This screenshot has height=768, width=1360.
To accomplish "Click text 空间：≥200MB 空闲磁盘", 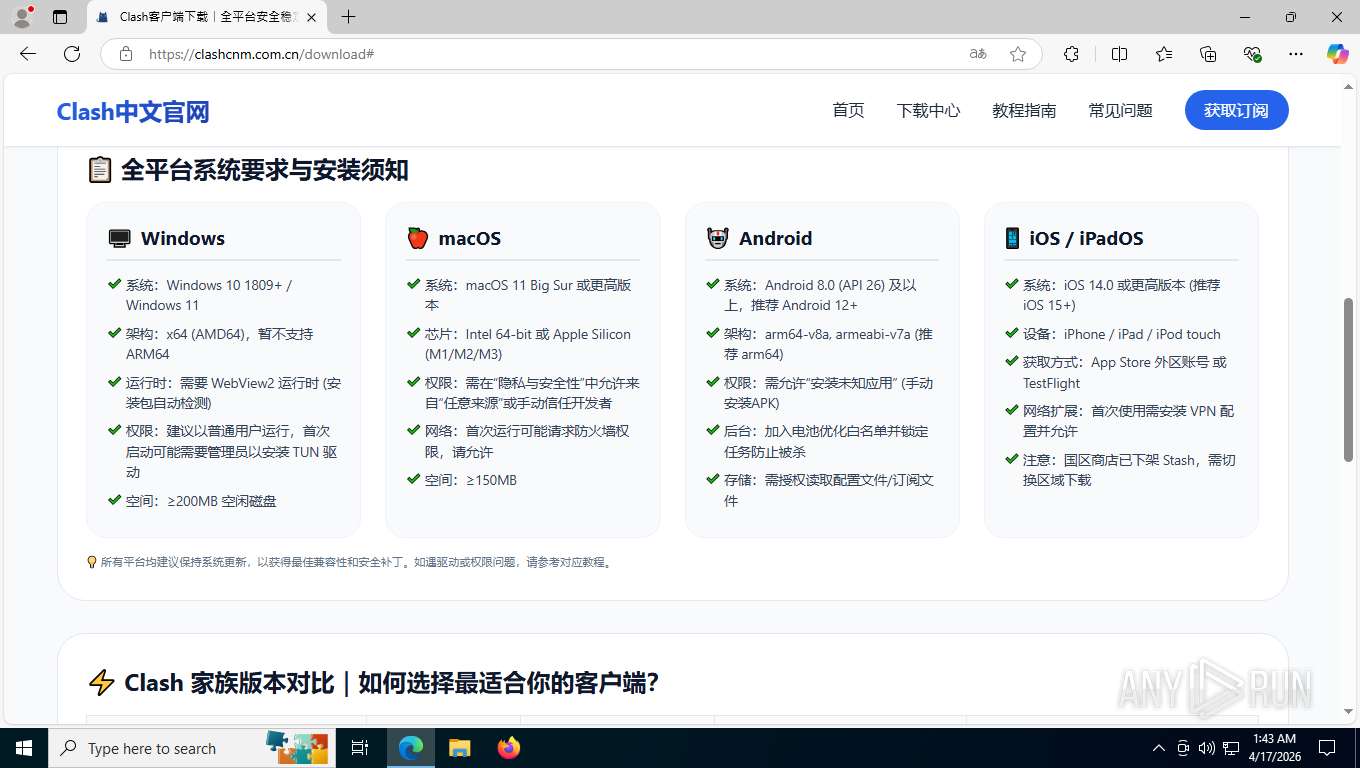I will click(x=201, y=501).
